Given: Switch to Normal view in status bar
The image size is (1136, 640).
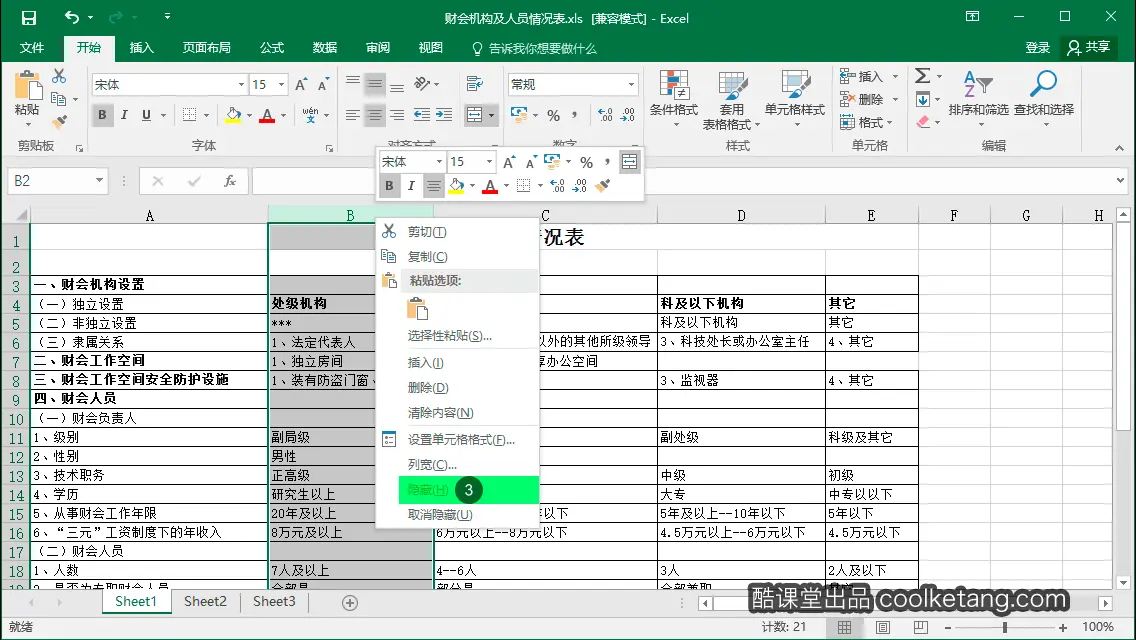Looking at the screenshot, I should coord(845,627).
